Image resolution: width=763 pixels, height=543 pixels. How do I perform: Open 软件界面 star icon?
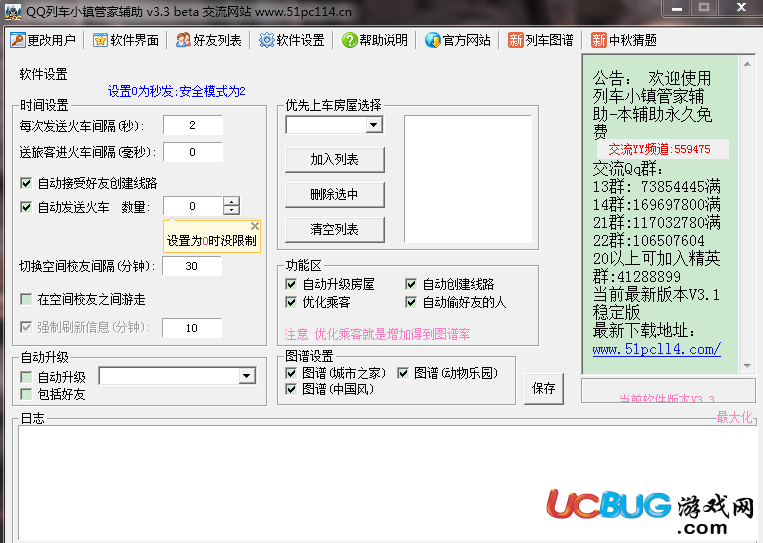coord(100,40)
